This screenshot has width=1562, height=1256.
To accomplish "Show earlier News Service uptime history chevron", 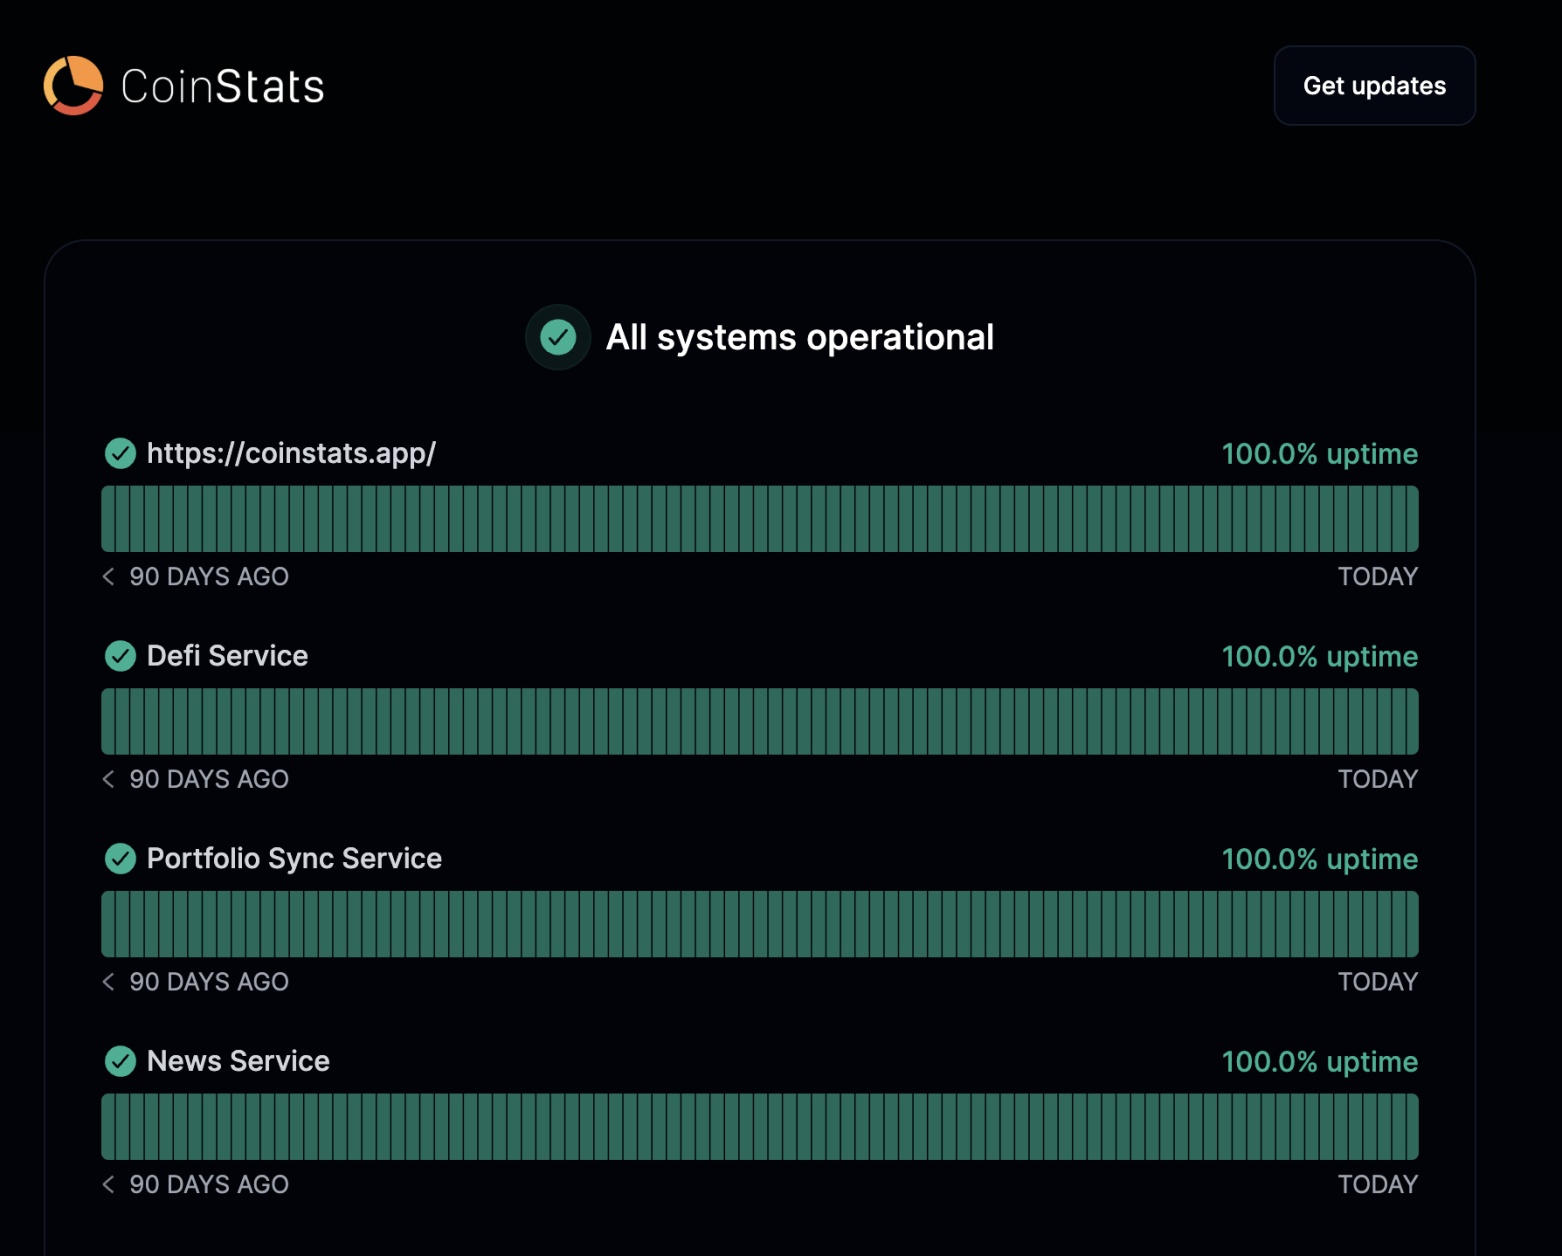I will [x=108, y=1184].
